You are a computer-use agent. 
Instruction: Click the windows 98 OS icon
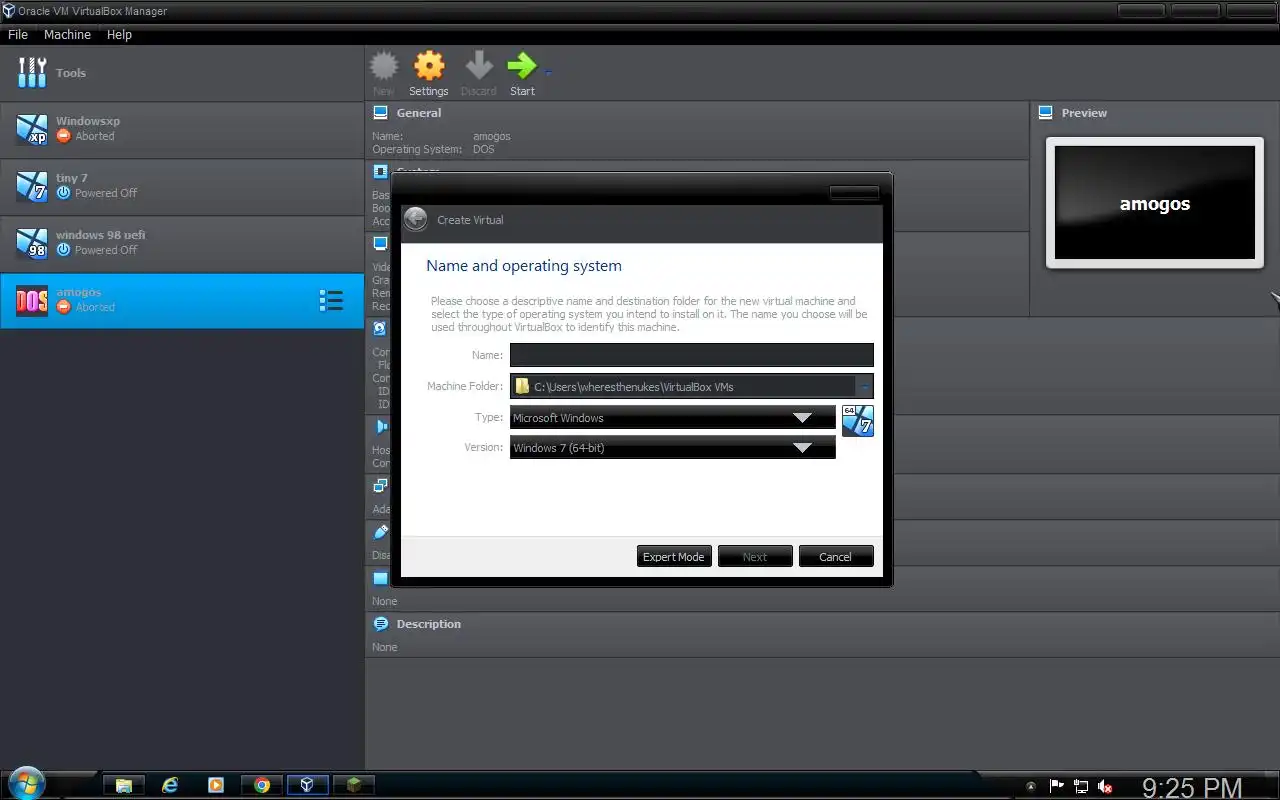pos(32,243)
